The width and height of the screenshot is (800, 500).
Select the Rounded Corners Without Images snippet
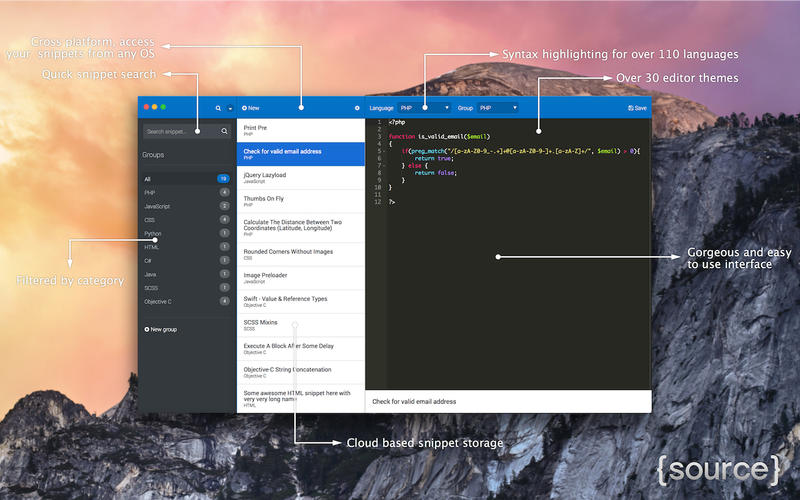pos(301,254)
